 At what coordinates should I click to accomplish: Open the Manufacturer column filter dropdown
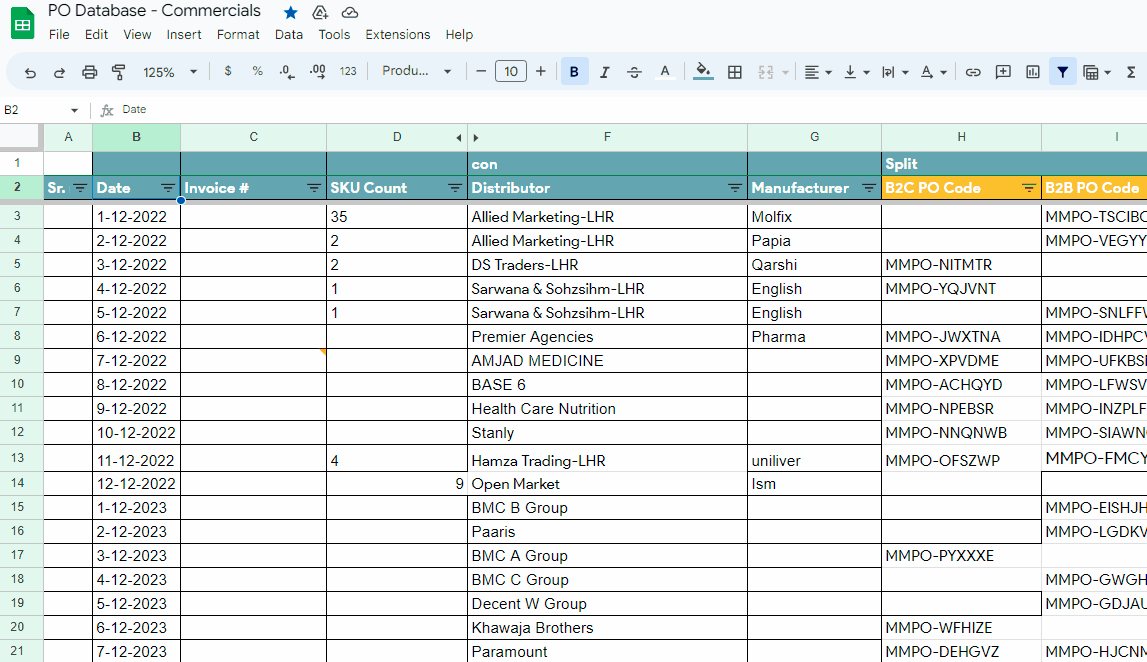pos(868,188)
